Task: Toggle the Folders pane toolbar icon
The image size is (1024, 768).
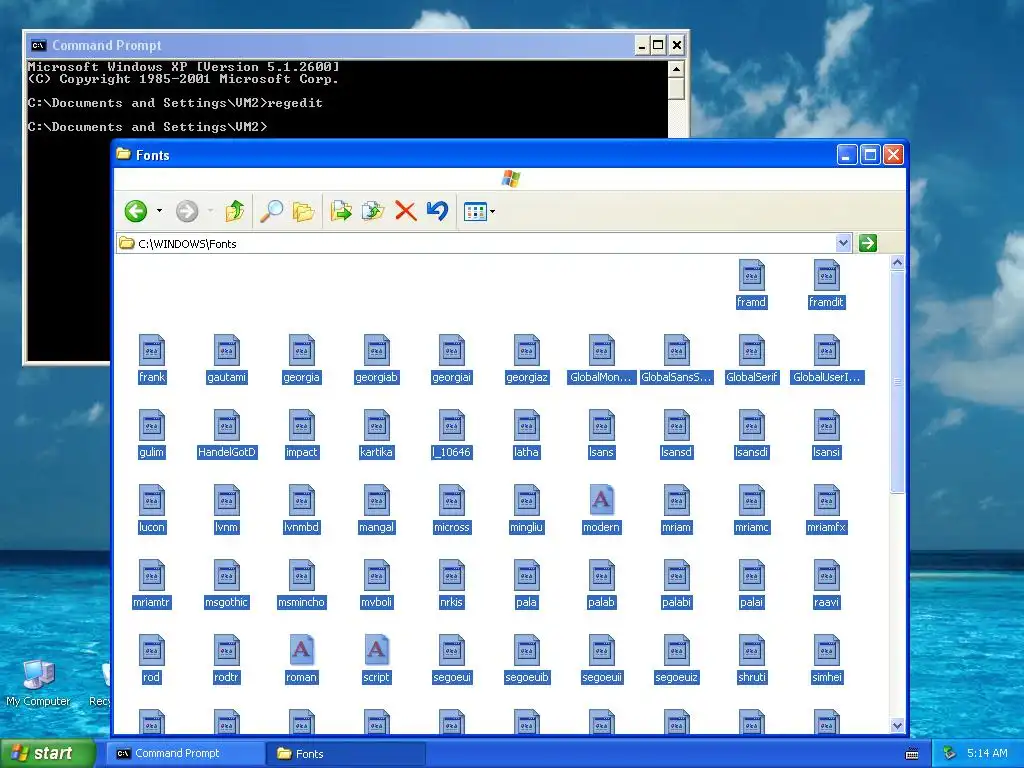Action: coord(303,211)
